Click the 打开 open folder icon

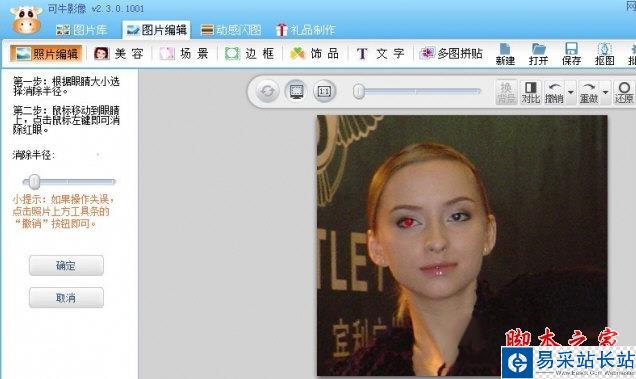coord(538,54)
